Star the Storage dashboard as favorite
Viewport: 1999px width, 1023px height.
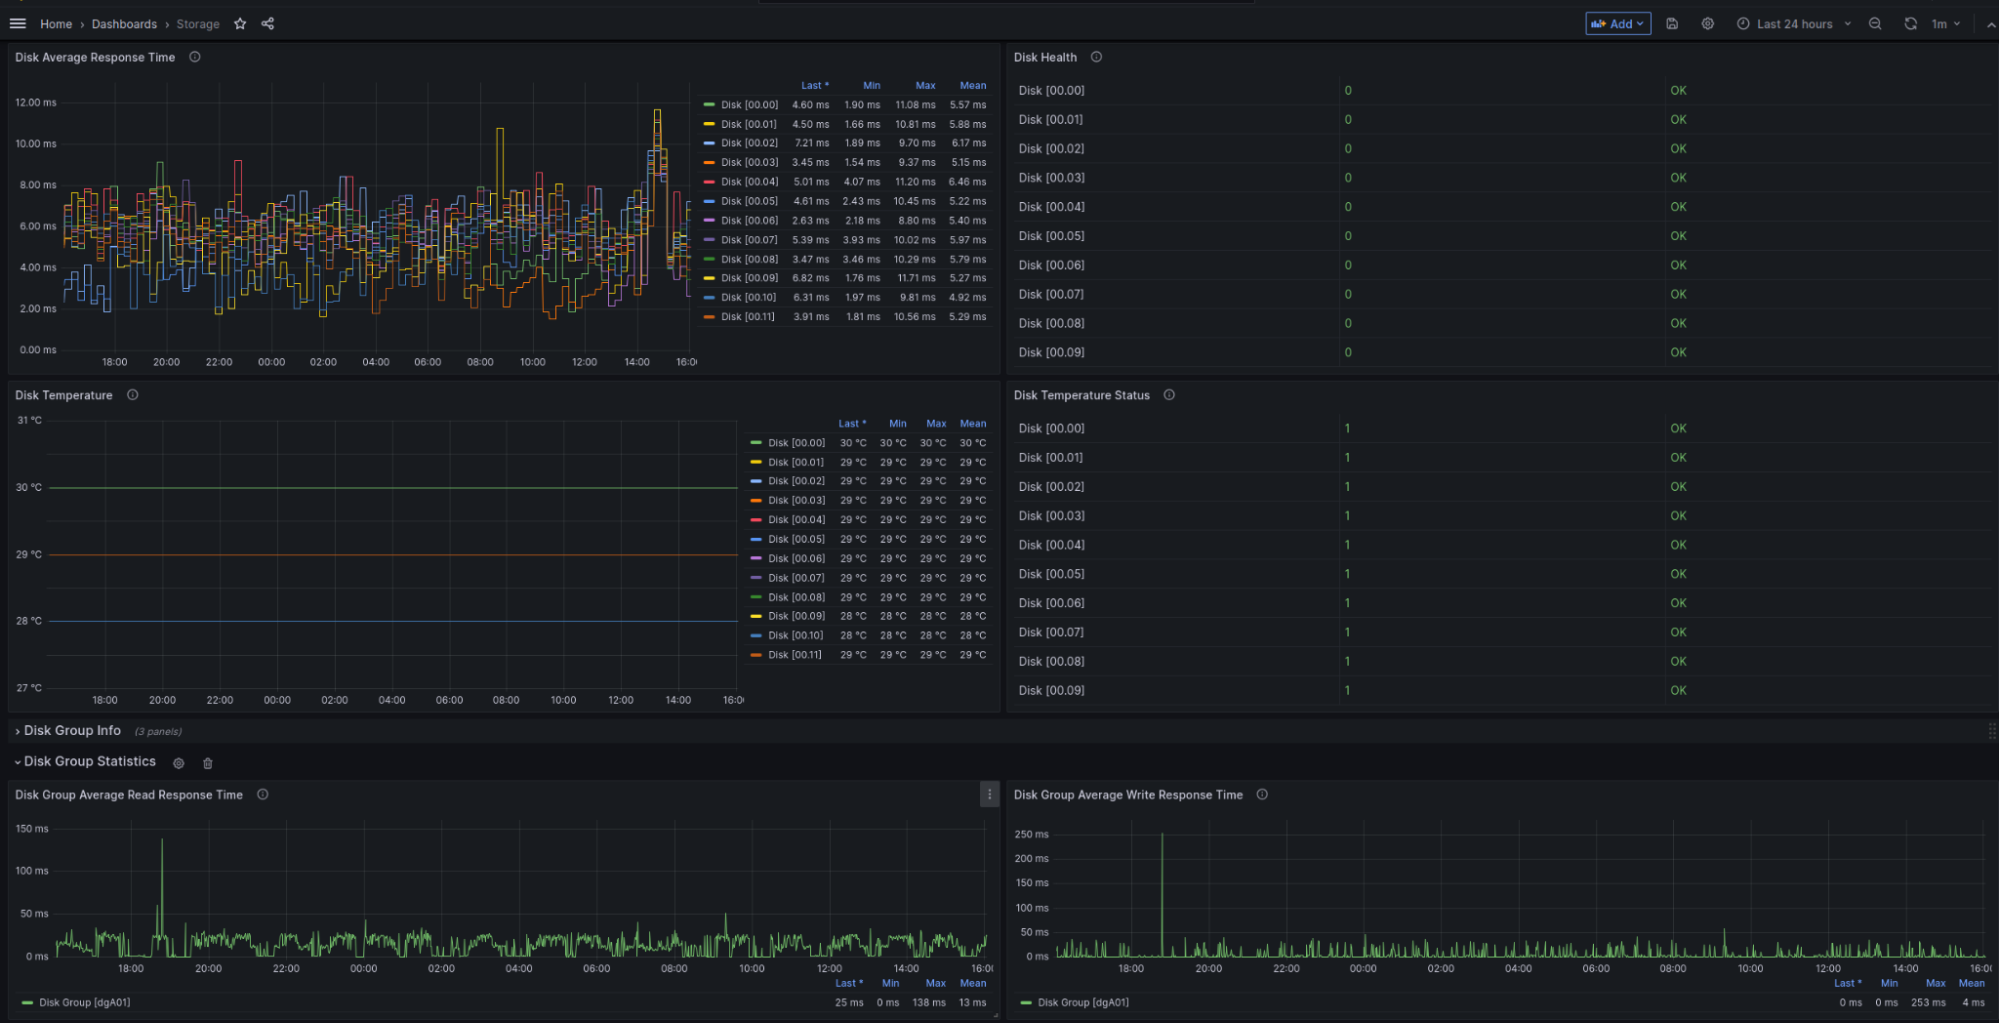(x=240, y=23)
